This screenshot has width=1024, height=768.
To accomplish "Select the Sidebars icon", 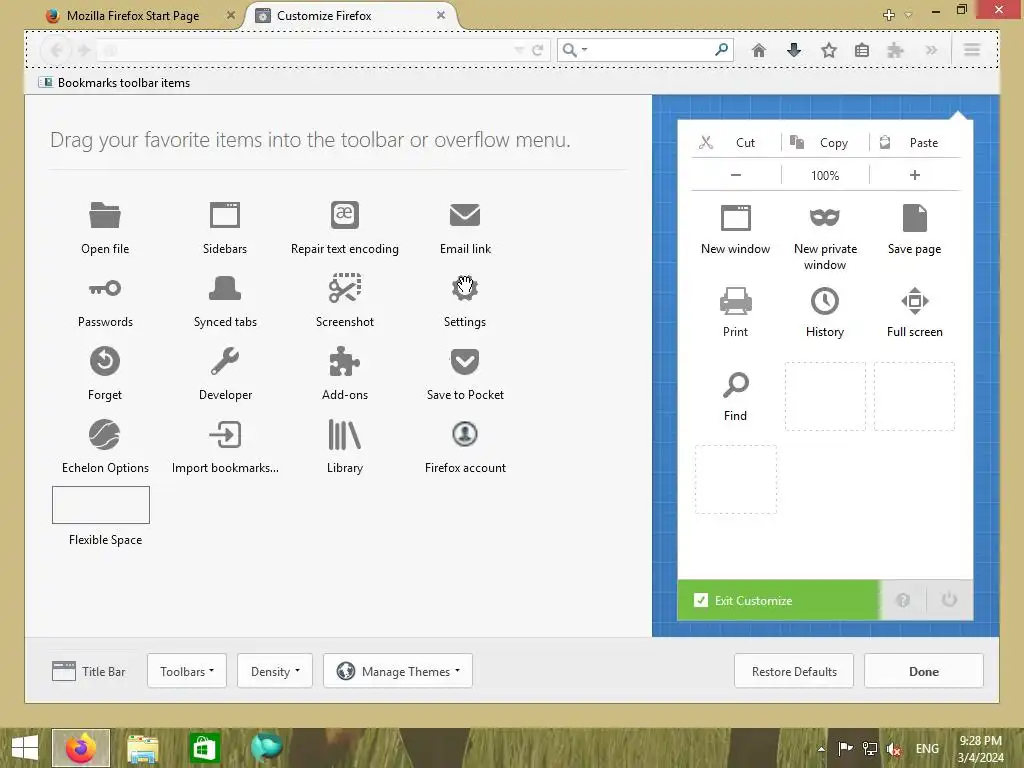I will pyautogui.click(x=225, y=215).
